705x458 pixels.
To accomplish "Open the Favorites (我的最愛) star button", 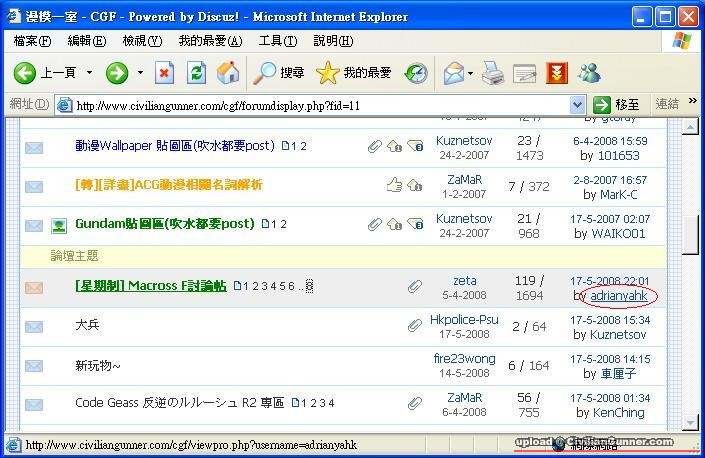I will 354,73.
